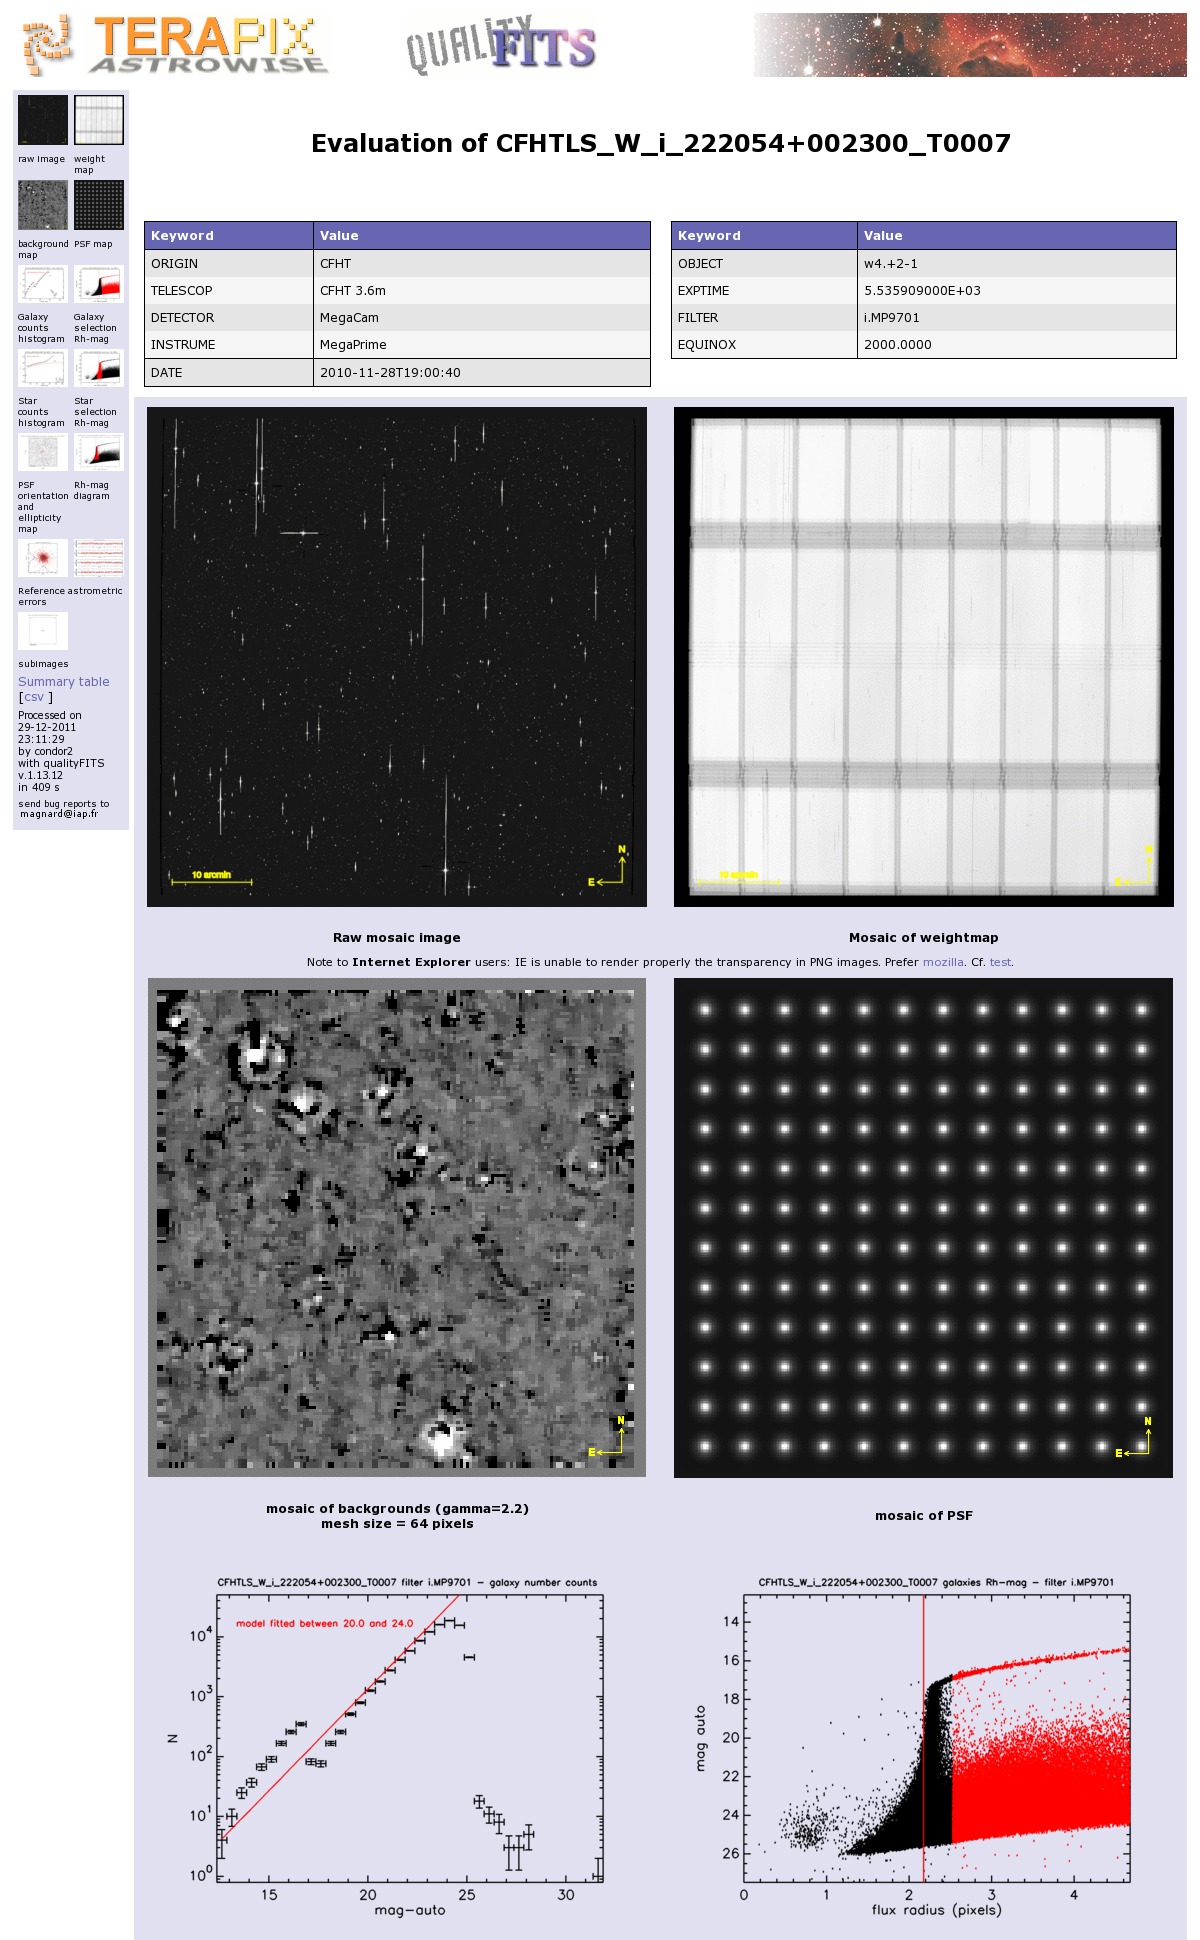This screenshot has width=1200, height=1940.
Task: Click the right table 'Value' header
Action: click(1017, 236)
